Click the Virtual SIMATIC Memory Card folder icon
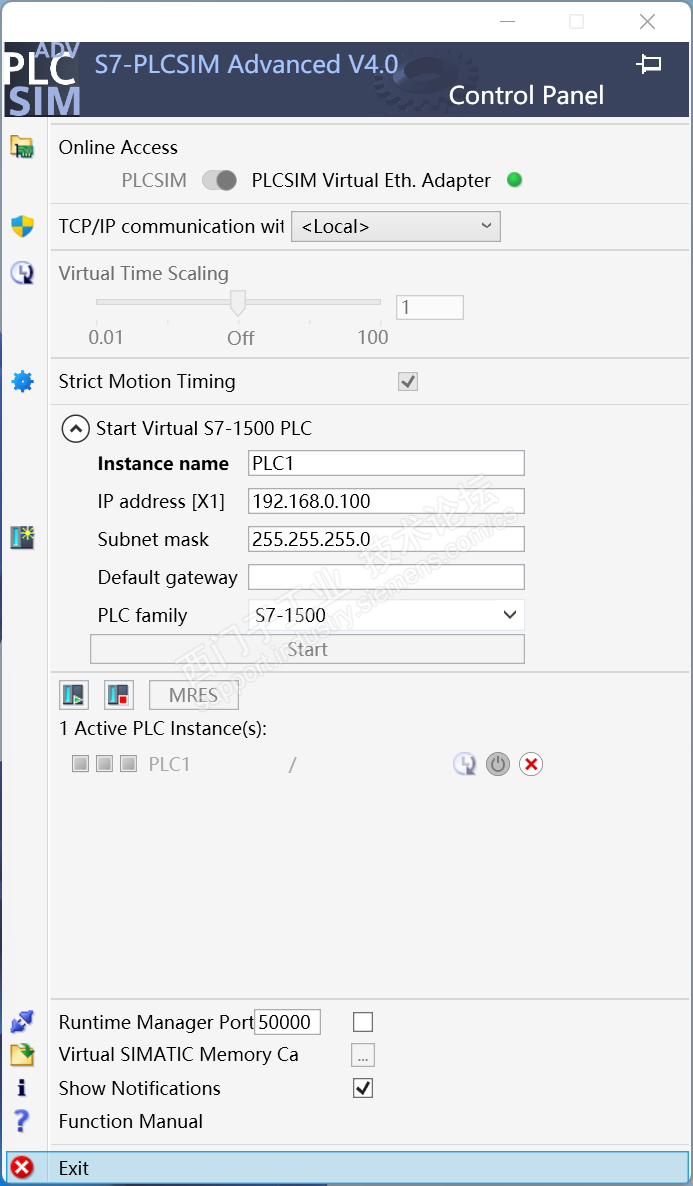 pyautogui.click(x=22, y=1054)
